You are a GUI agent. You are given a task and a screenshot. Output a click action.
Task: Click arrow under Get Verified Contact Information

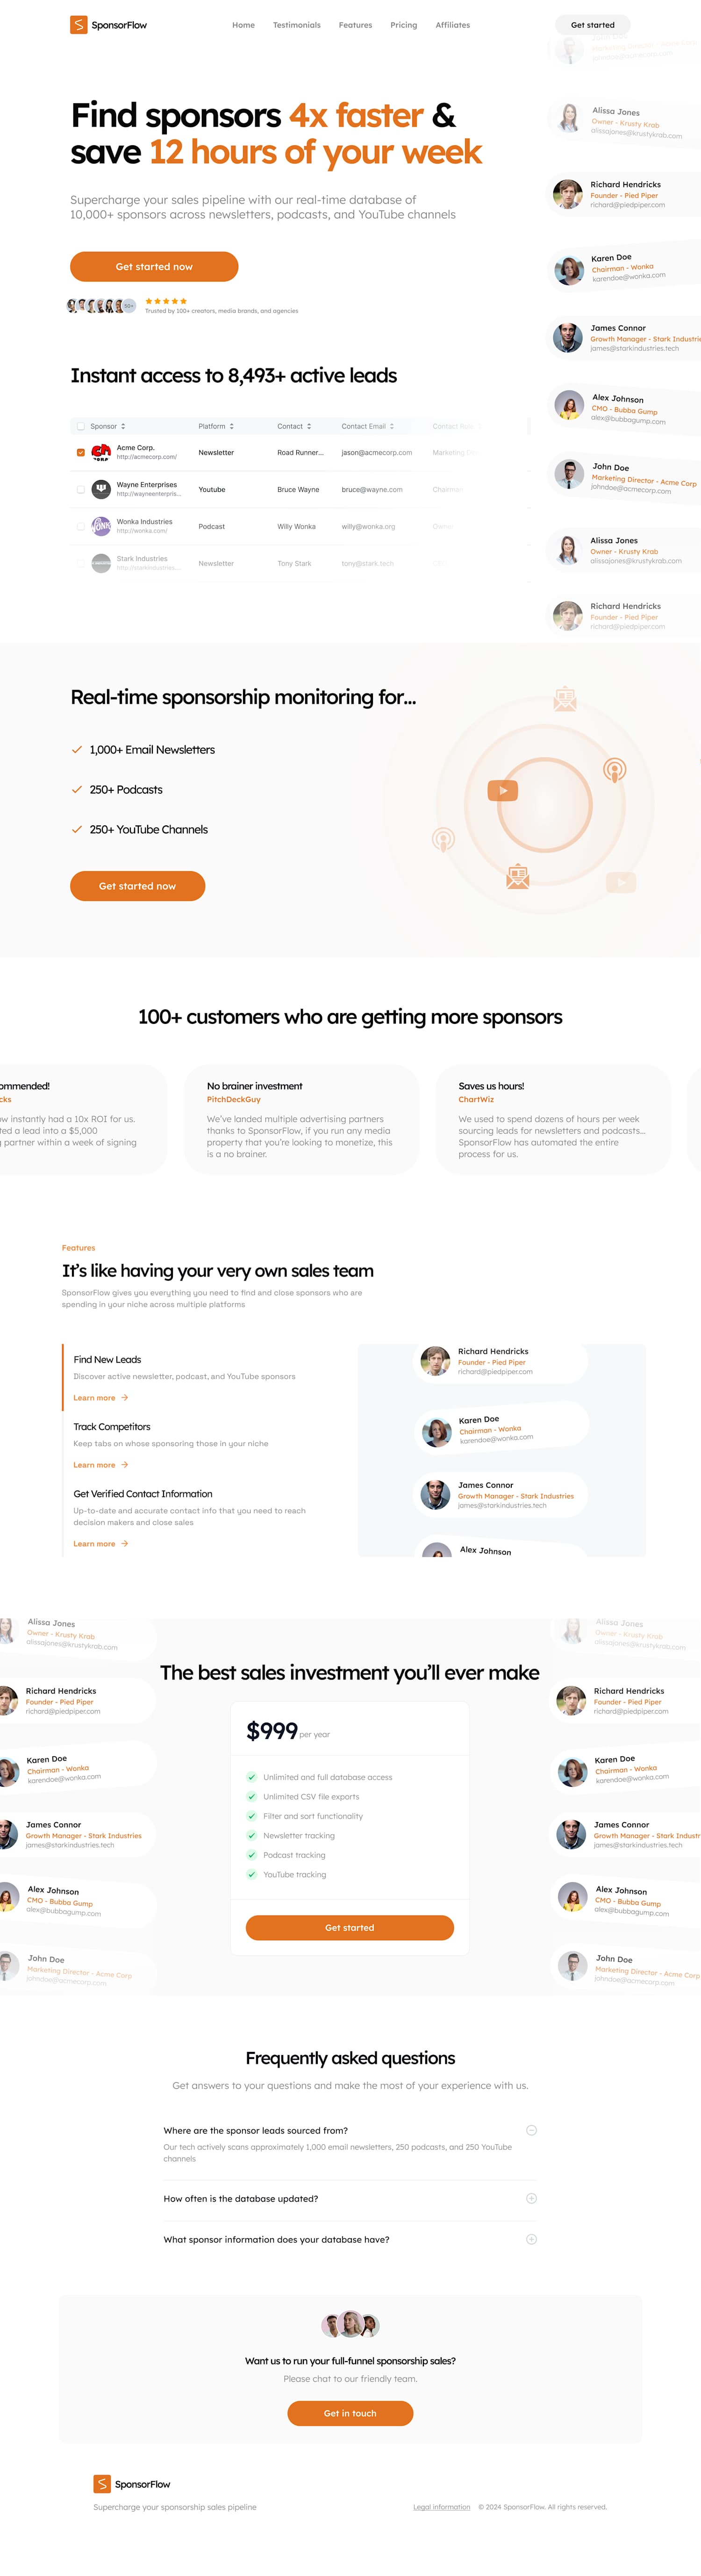coord(124,1544)
